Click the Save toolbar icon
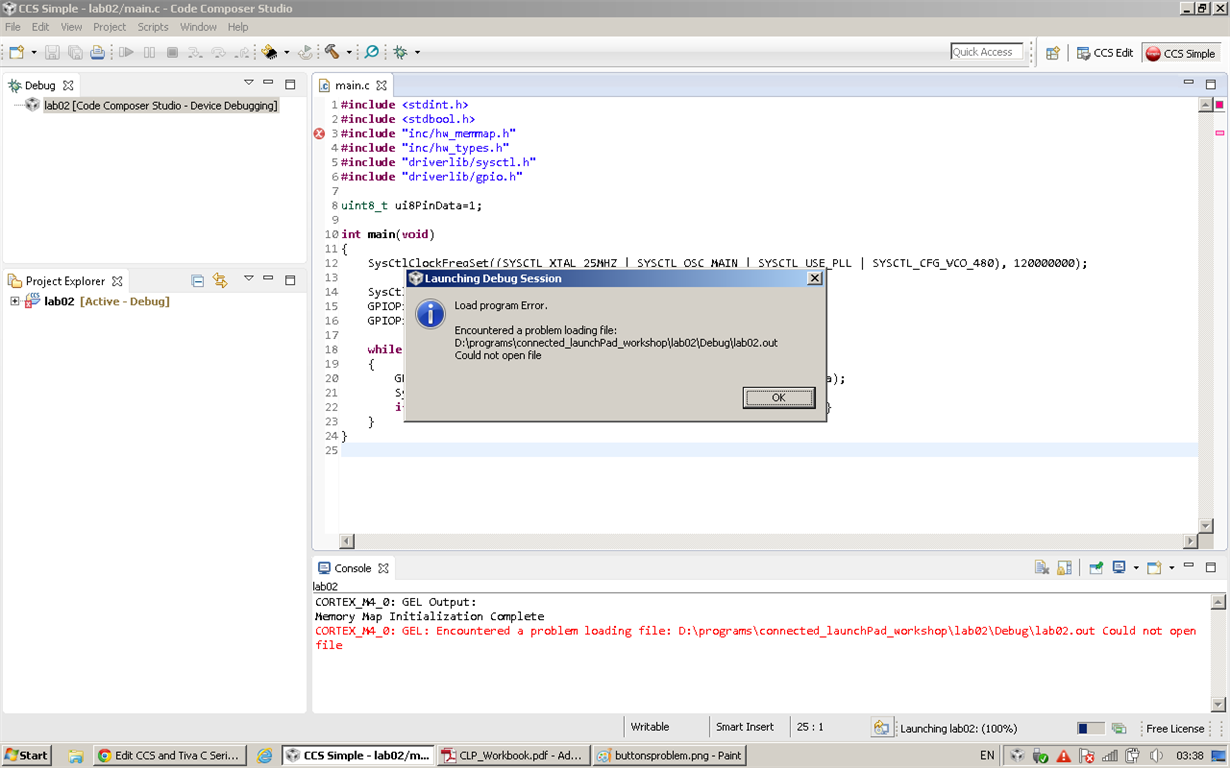The height and width of the screenshot is (768, 1230). tap(53, 52)
